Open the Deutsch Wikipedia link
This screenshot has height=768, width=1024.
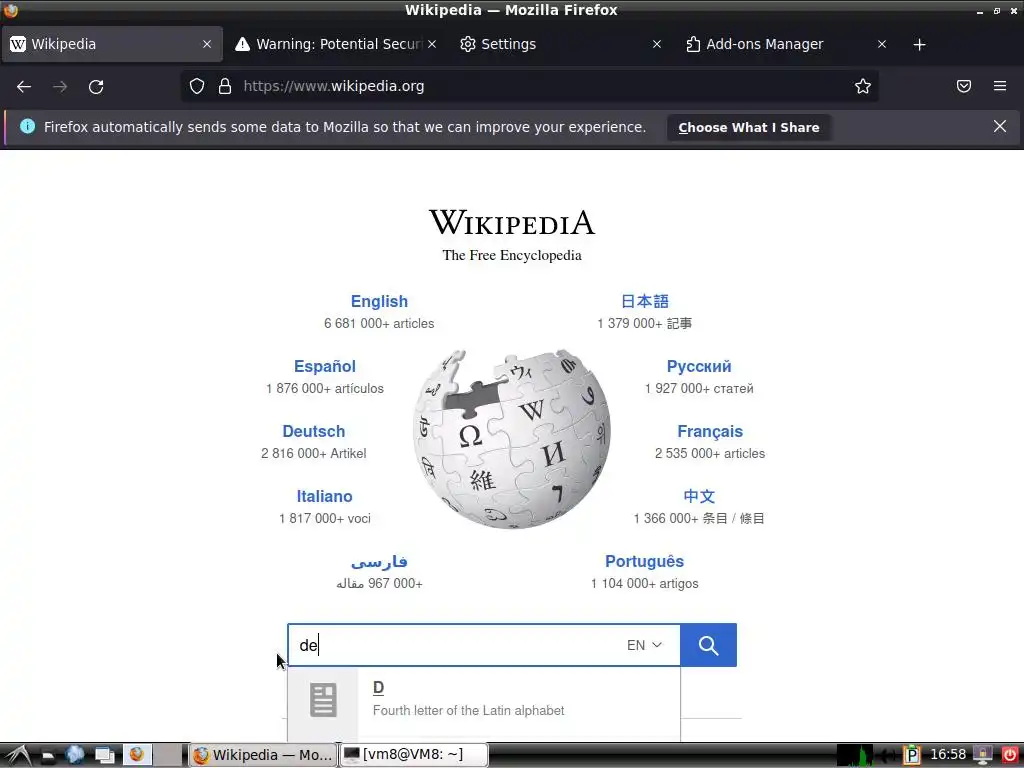(313, 431)
